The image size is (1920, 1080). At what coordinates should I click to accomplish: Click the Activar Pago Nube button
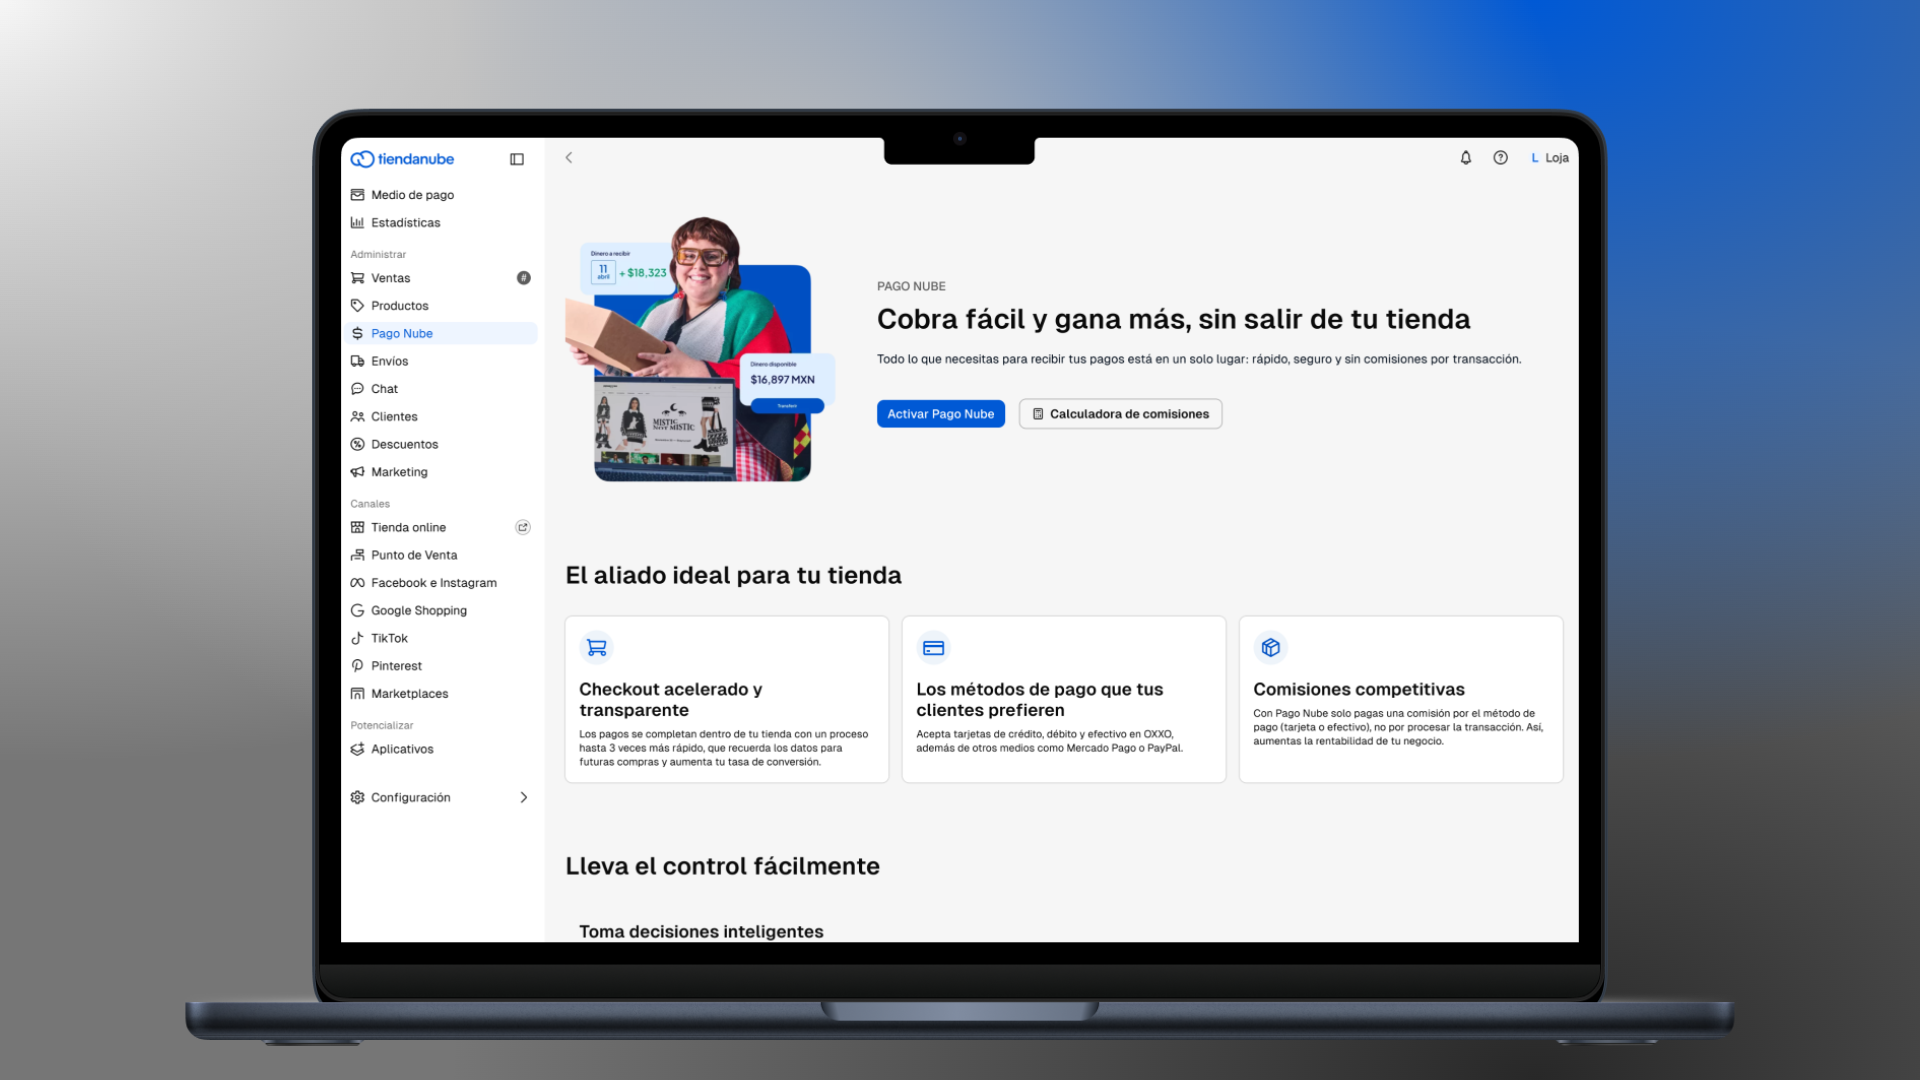(x=941, y=414)
